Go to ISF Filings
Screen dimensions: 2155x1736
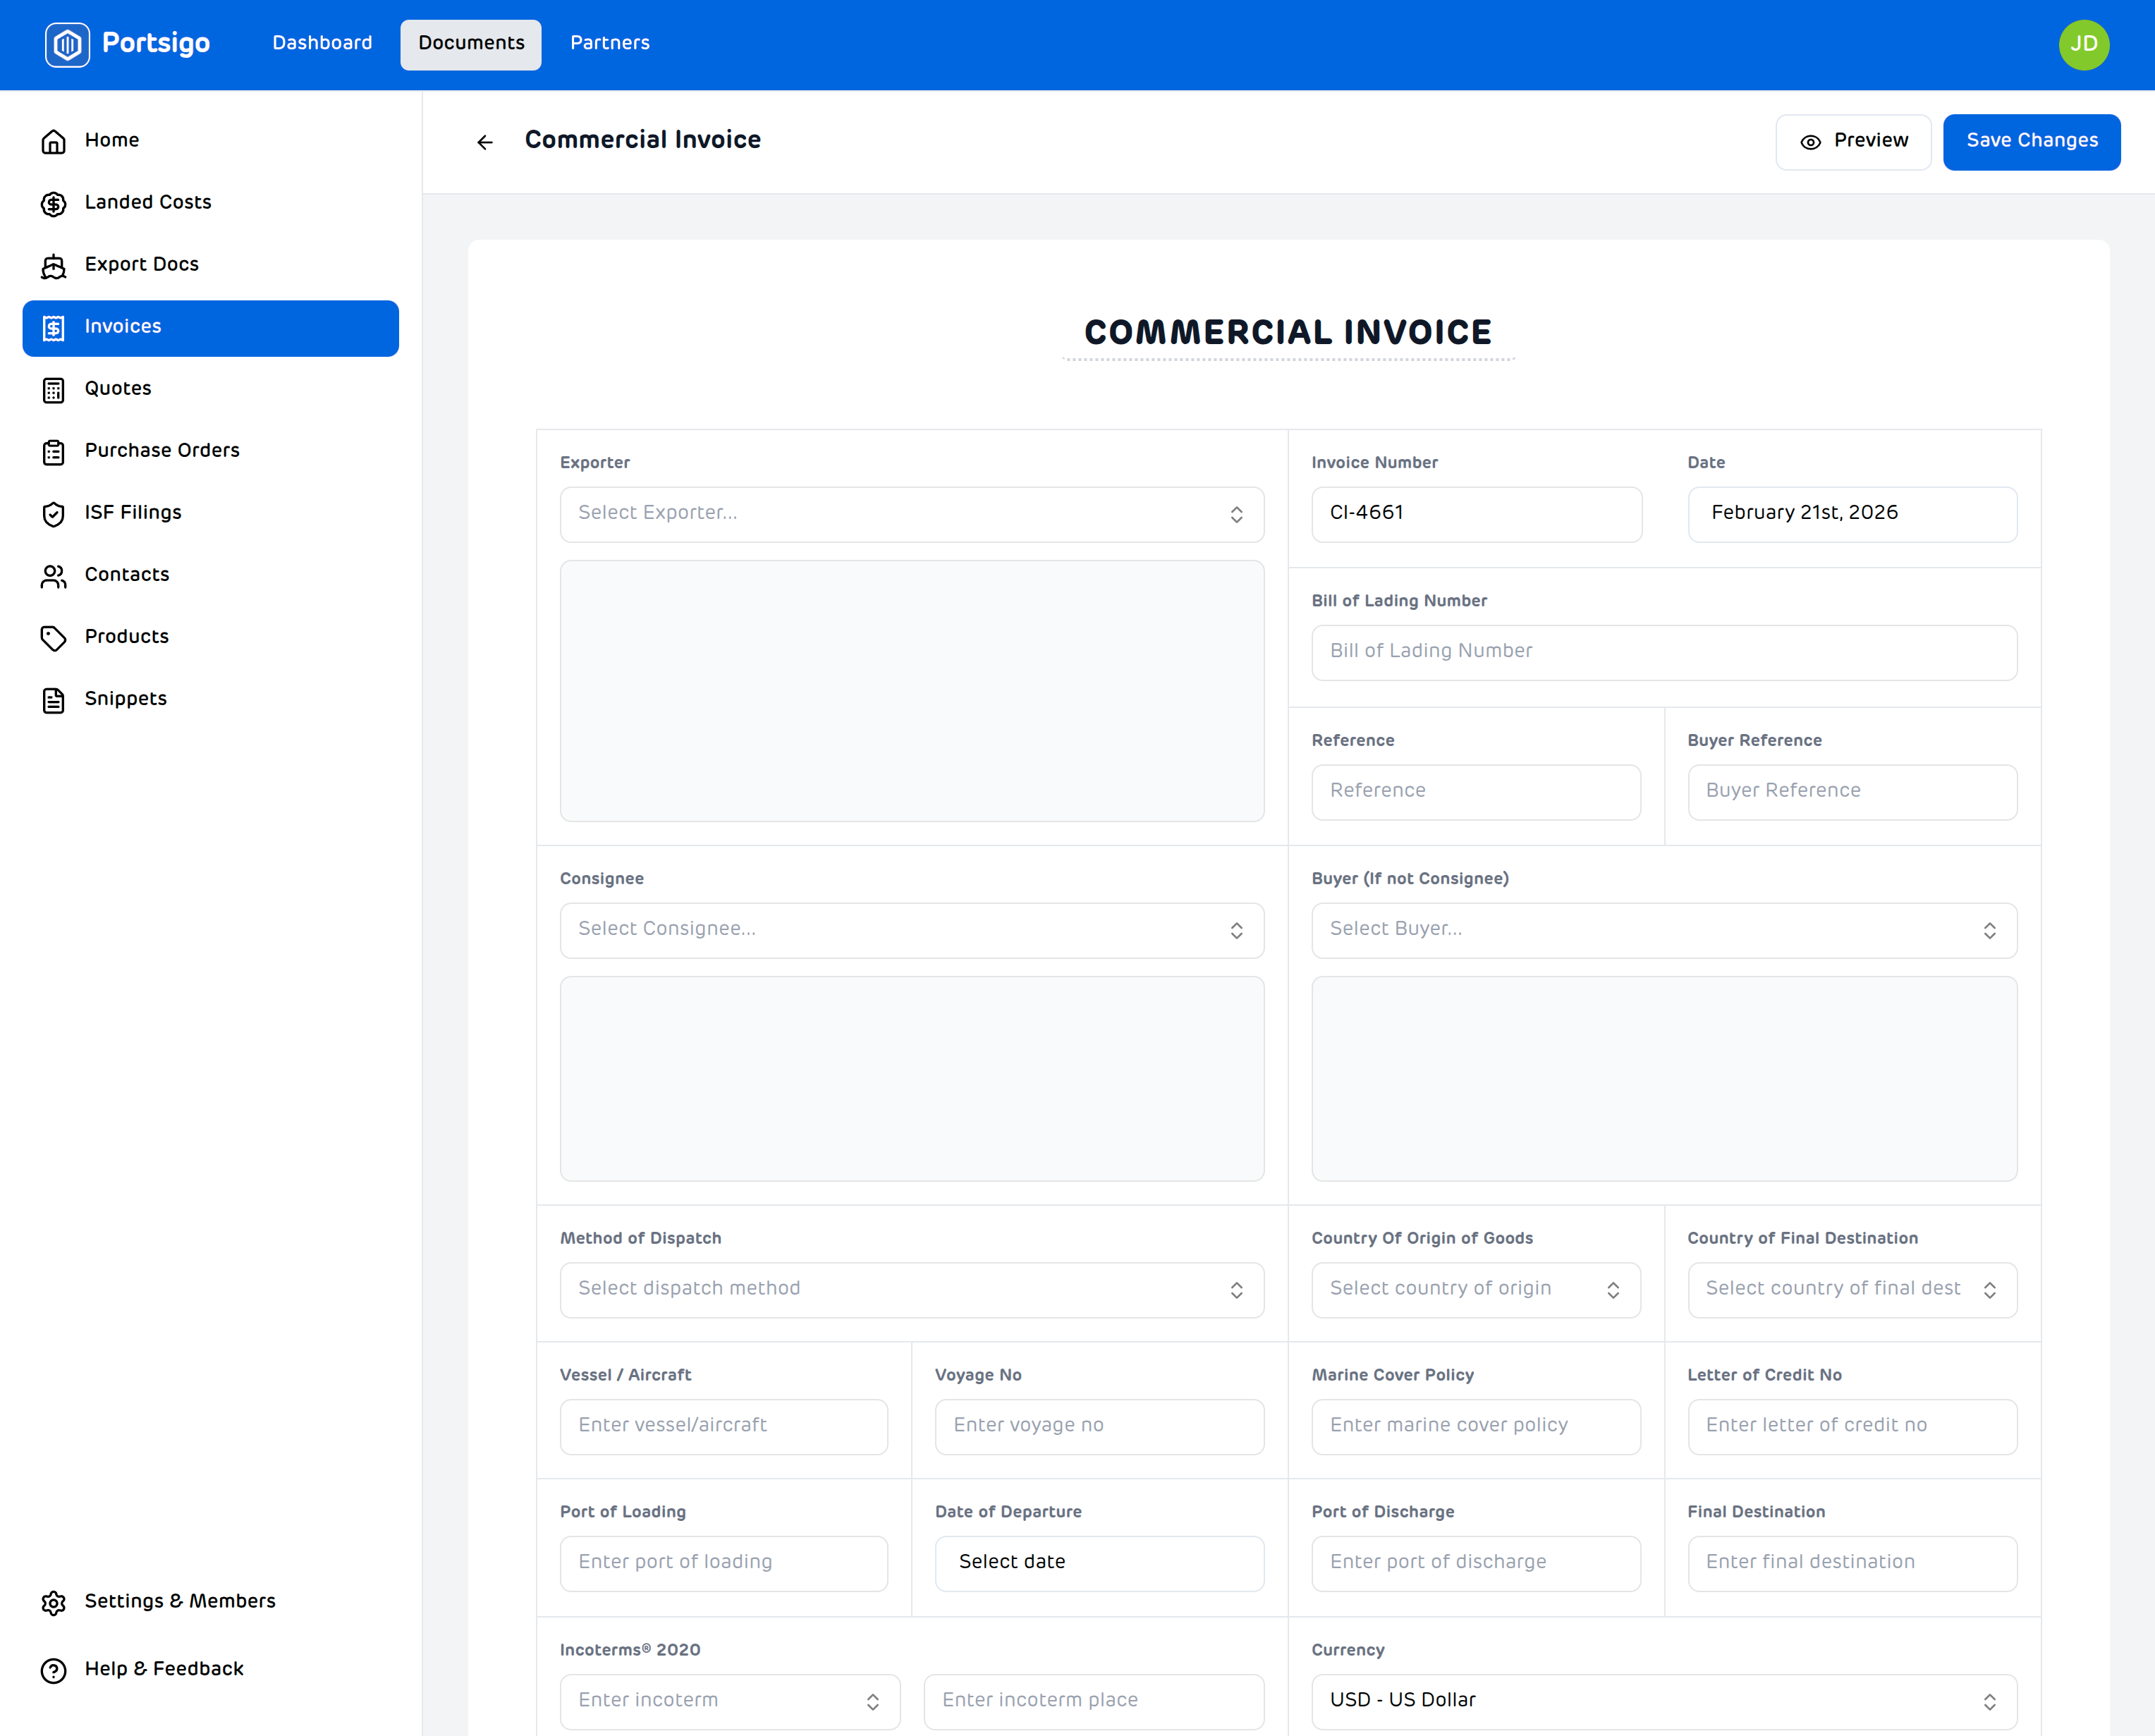coord(211,513)
